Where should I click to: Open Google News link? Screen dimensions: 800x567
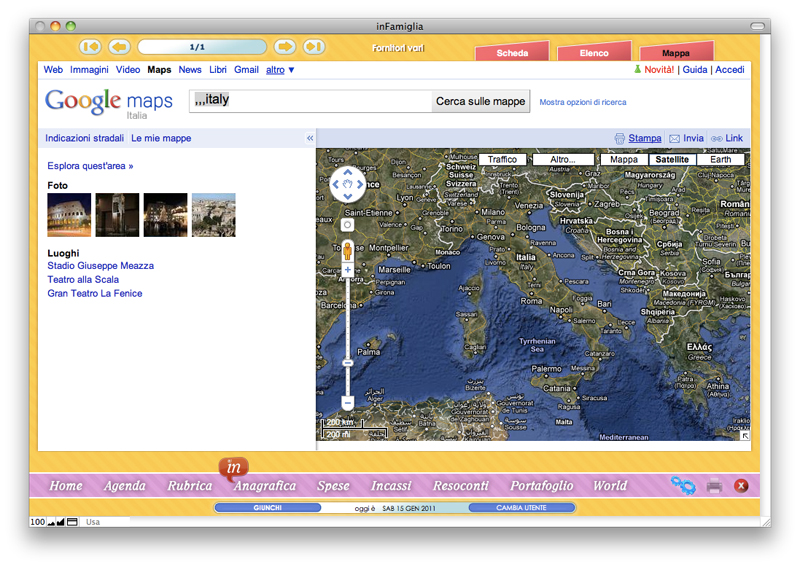click(x=190, y=70)
